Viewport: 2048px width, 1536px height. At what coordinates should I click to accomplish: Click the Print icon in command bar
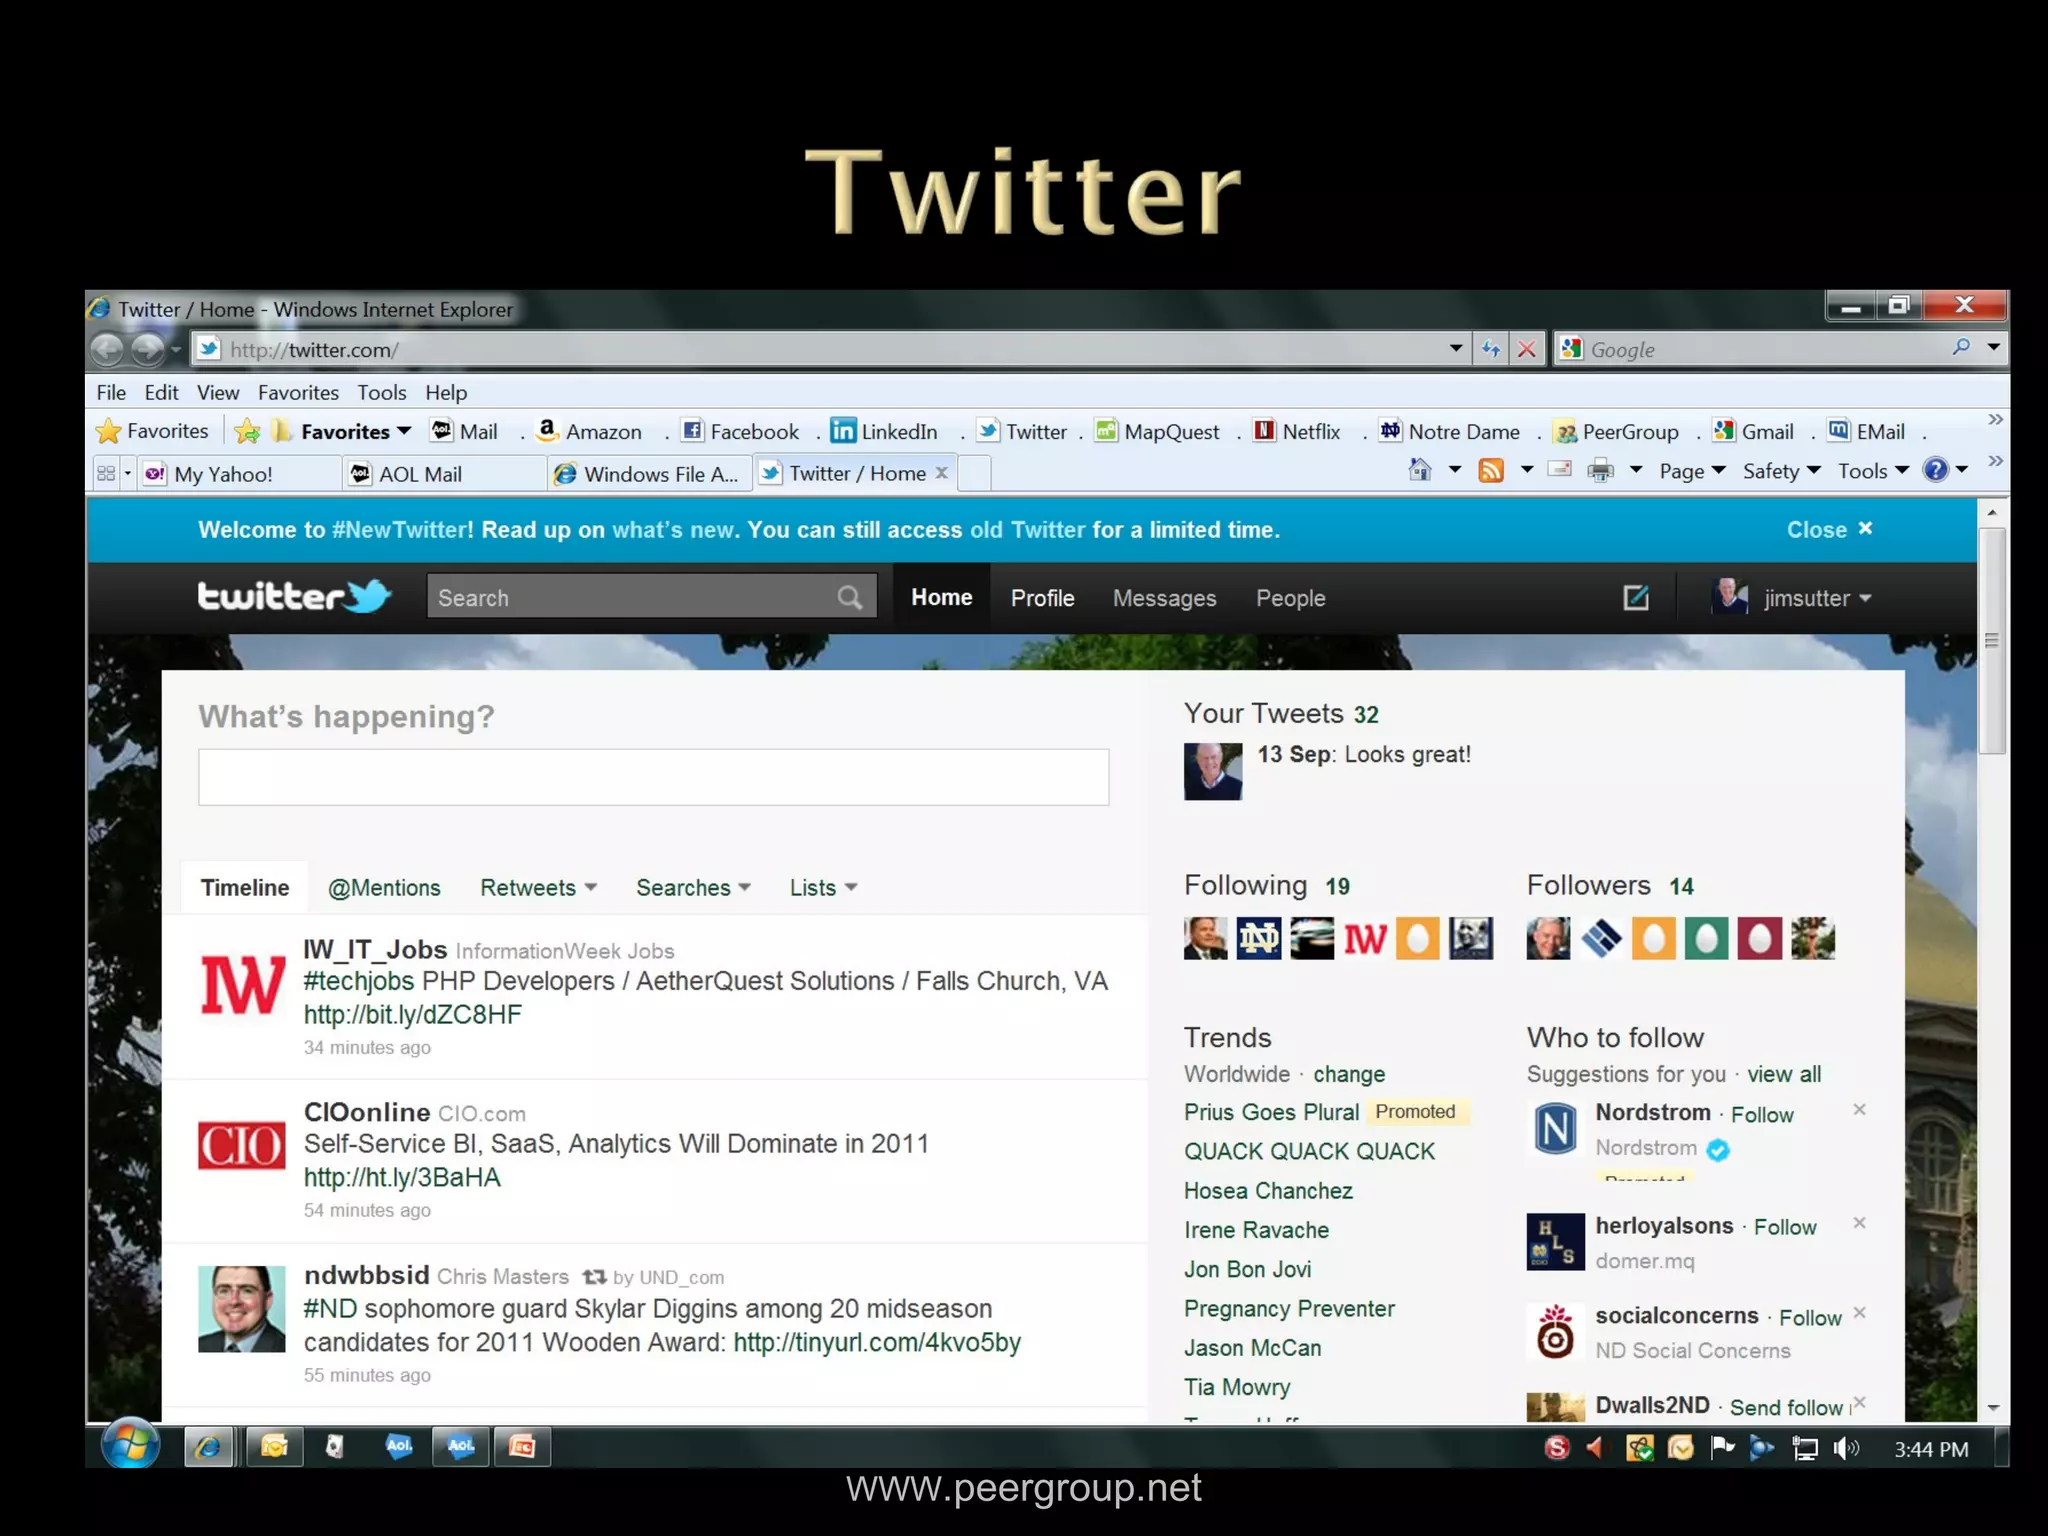1600,470
